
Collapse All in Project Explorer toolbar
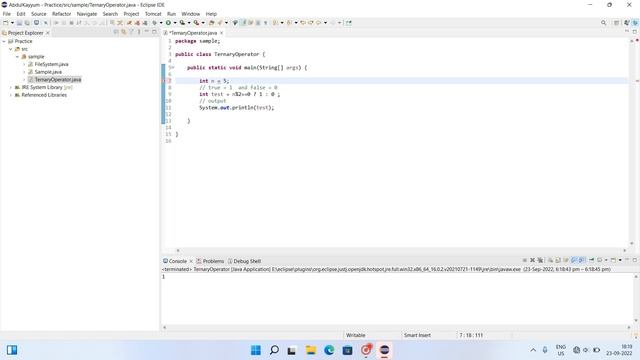coord(116,32)
